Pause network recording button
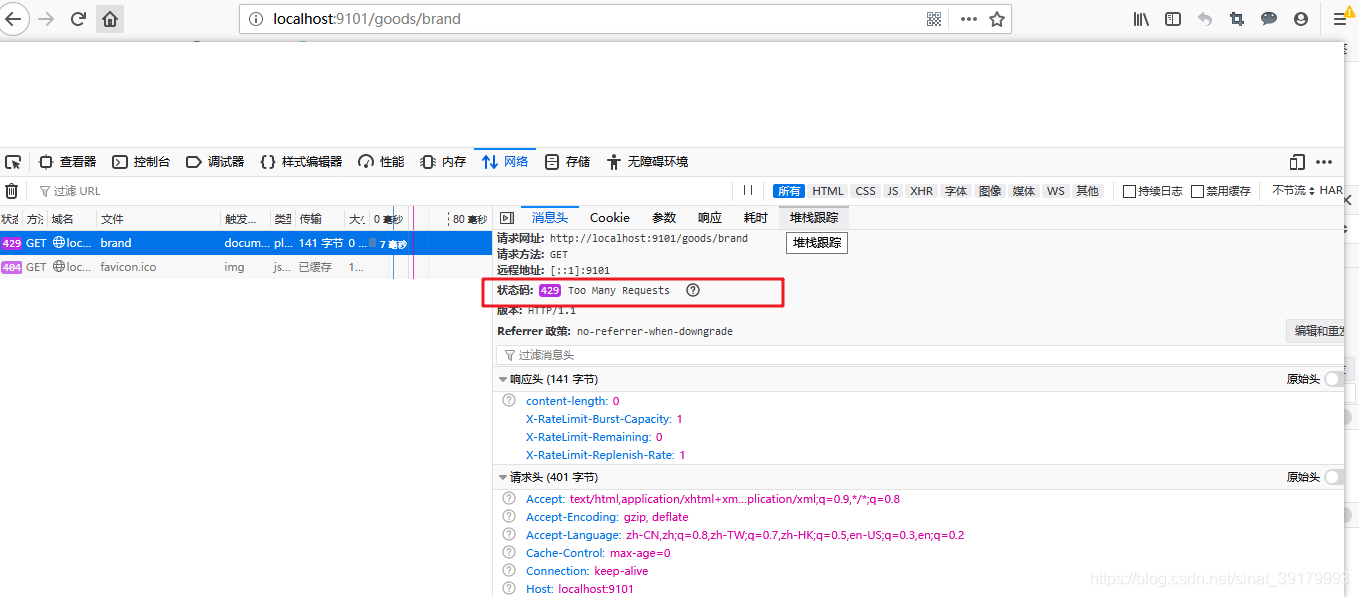The height and width of the screenshot is (597, 1359). point(747,191)
